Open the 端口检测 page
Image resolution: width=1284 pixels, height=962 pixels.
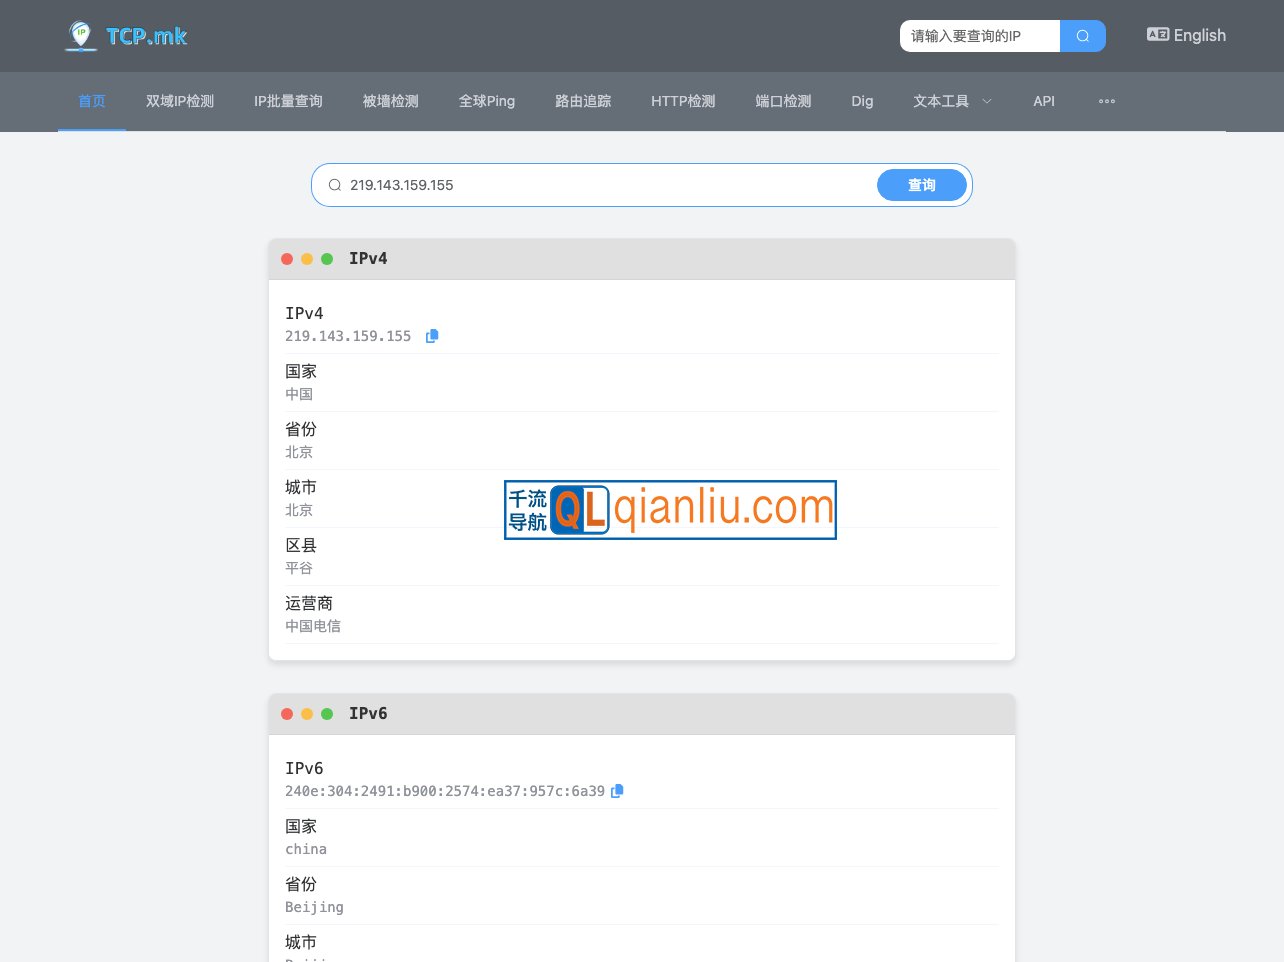click(783, 101)
